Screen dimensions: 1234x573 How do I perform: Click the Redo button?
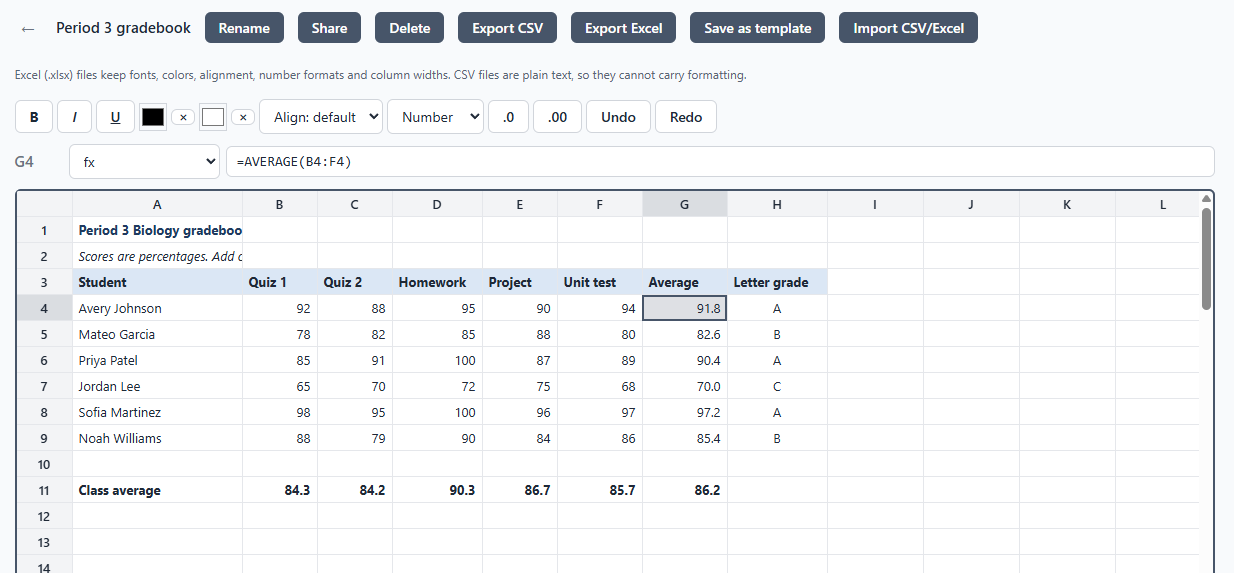(x=686, y=117)
